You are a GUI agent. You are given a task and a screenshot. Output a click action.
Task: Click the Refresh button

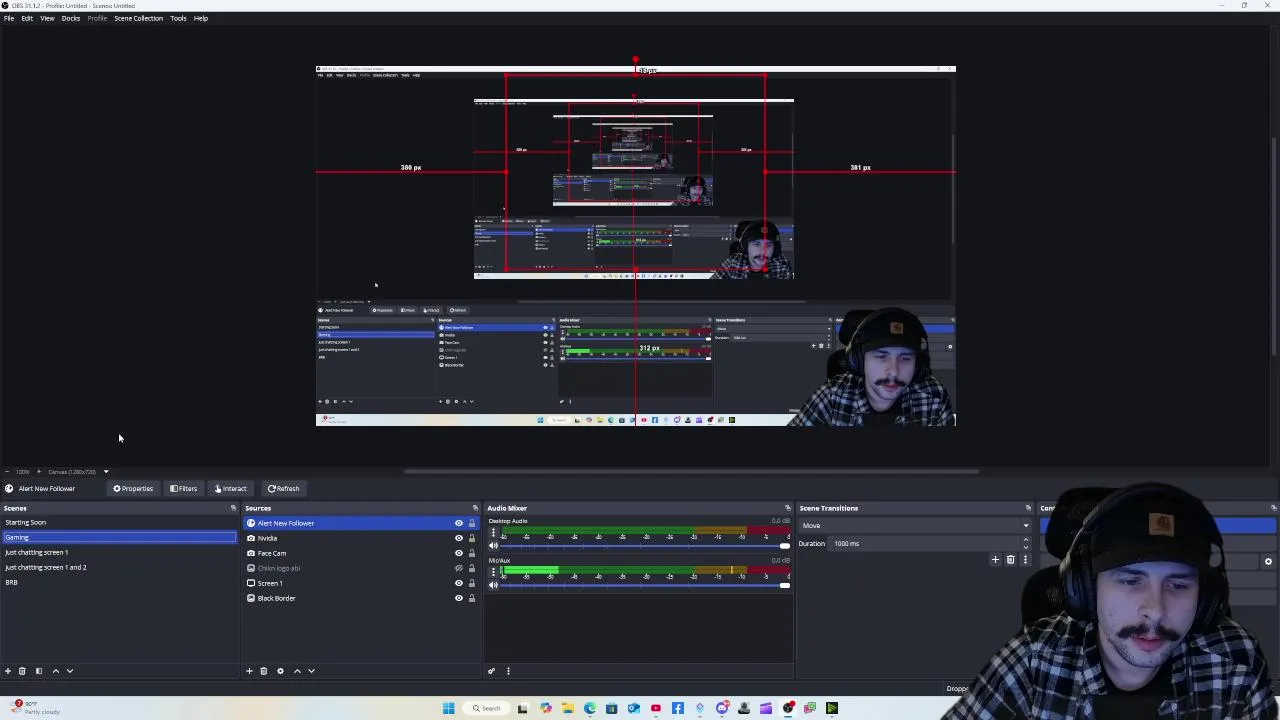click(x=283, y=489)
